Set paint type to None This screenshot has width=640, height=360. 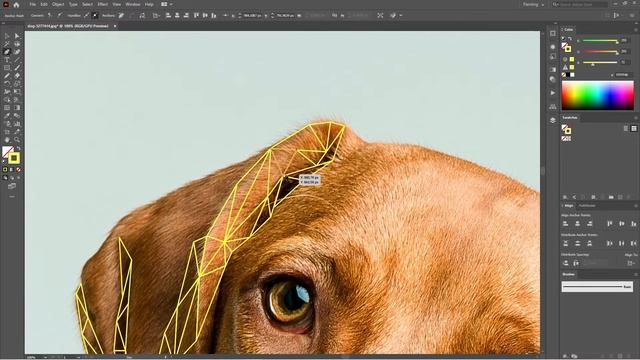pos(18,169)
